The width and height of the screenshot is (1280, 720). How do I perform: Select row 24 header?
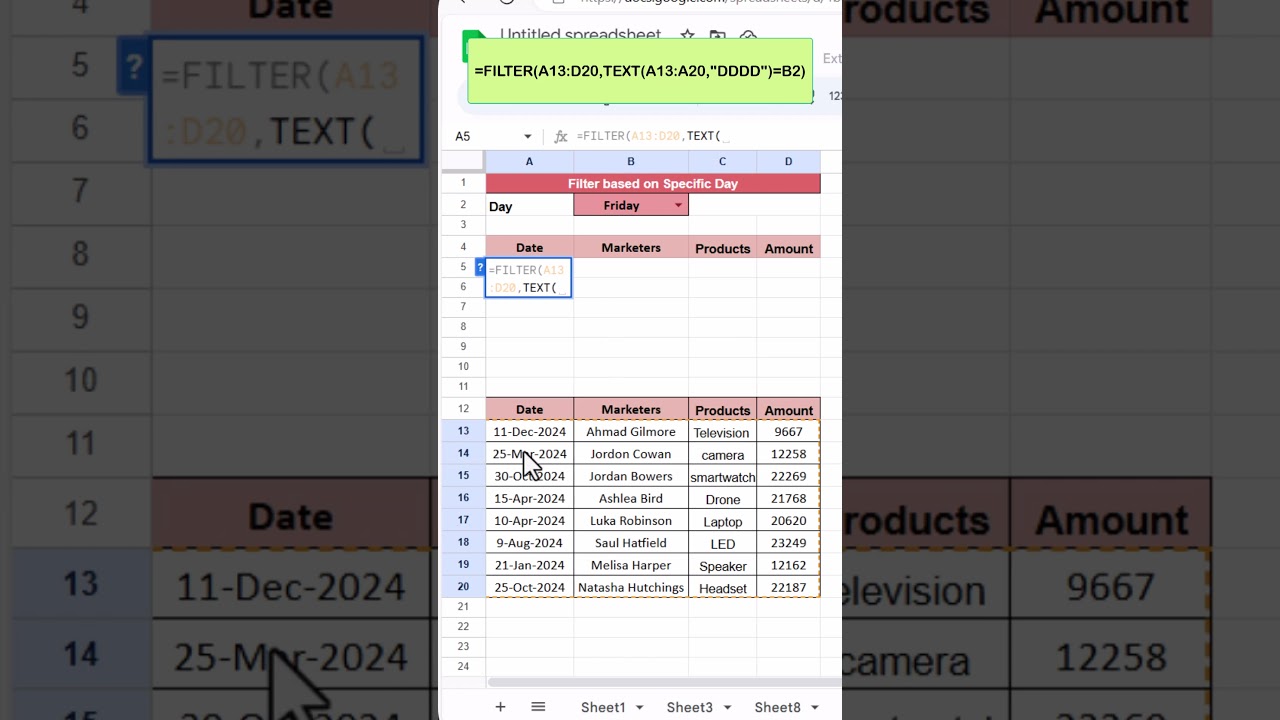[463, 666]
